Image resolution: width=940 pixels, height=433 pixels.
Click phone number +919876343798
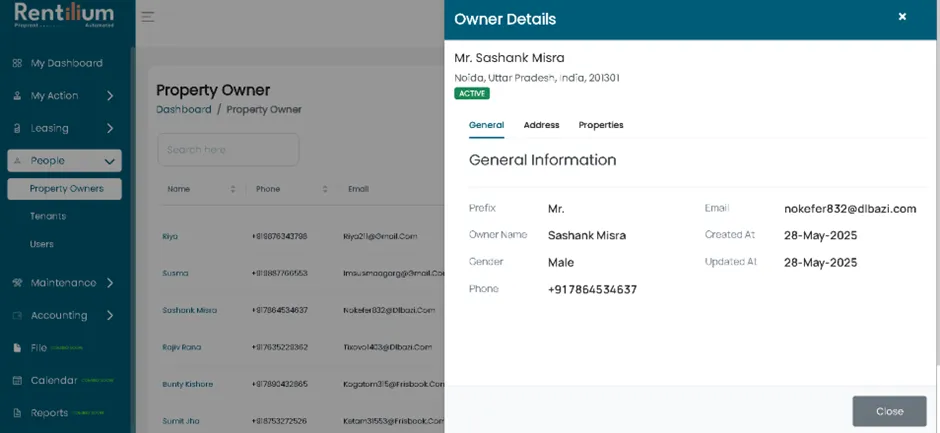(x=279, y=236)
